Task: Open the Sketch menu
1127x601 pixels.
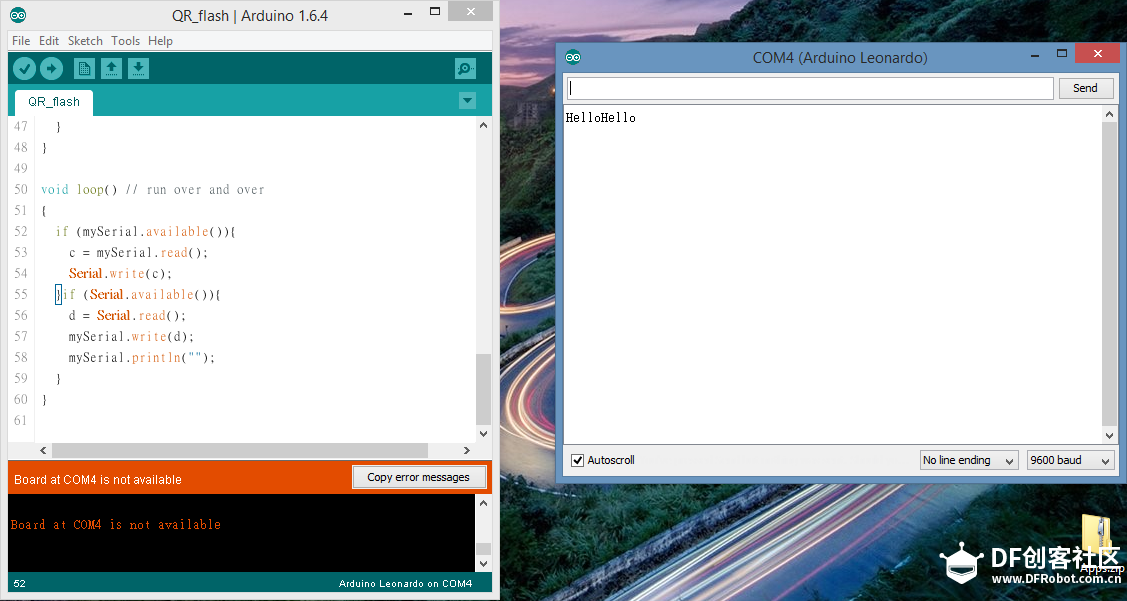Action: point(86,41)
